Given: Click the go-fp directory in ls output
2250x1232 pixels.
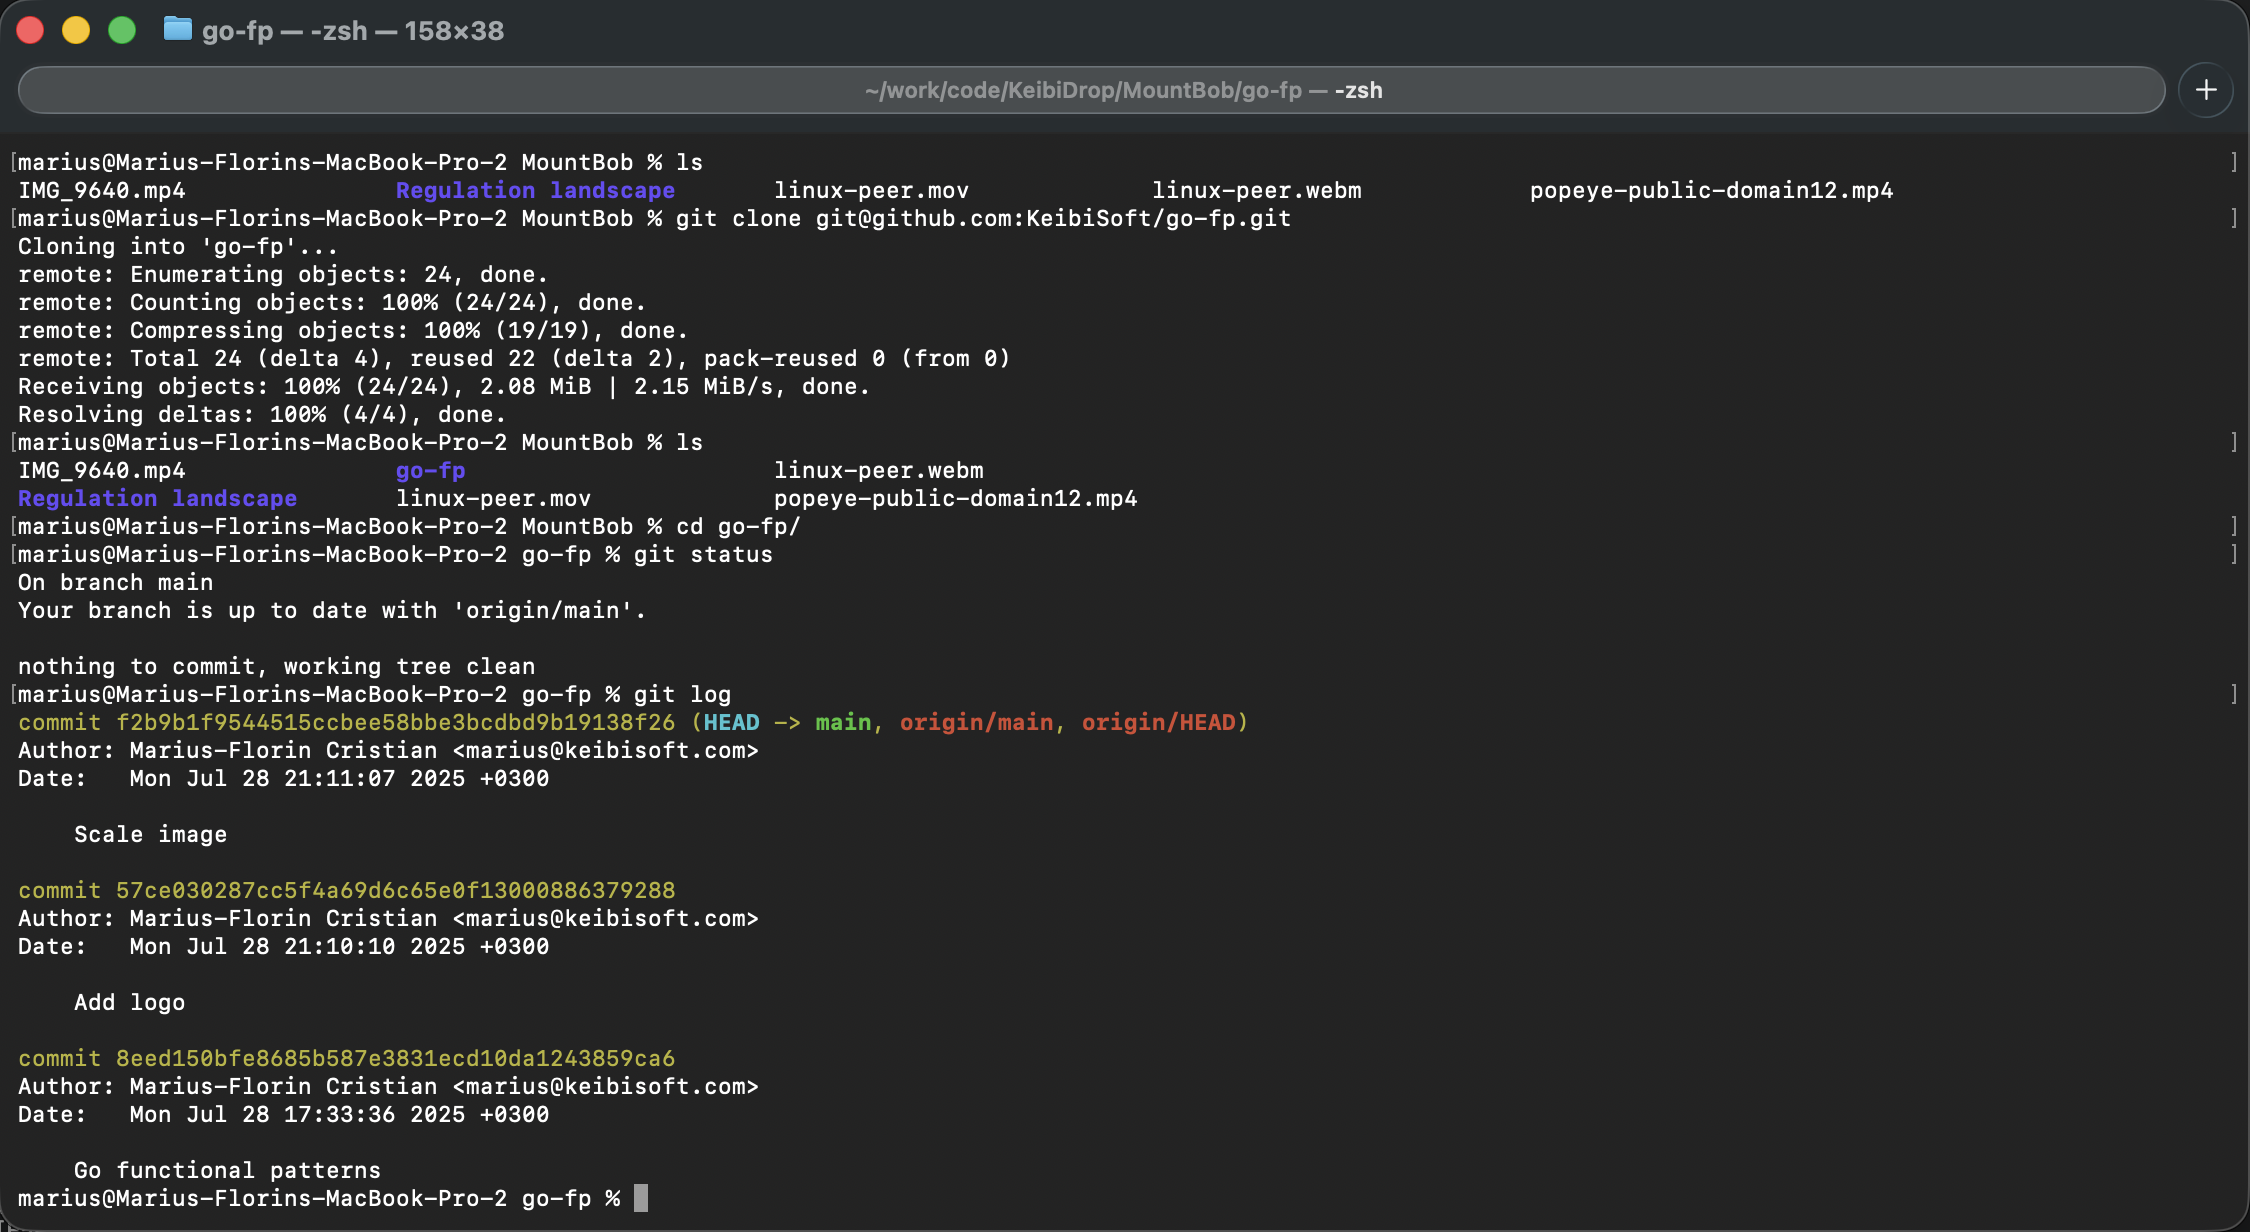Looking at the screenshot, I should pos(430,470).
